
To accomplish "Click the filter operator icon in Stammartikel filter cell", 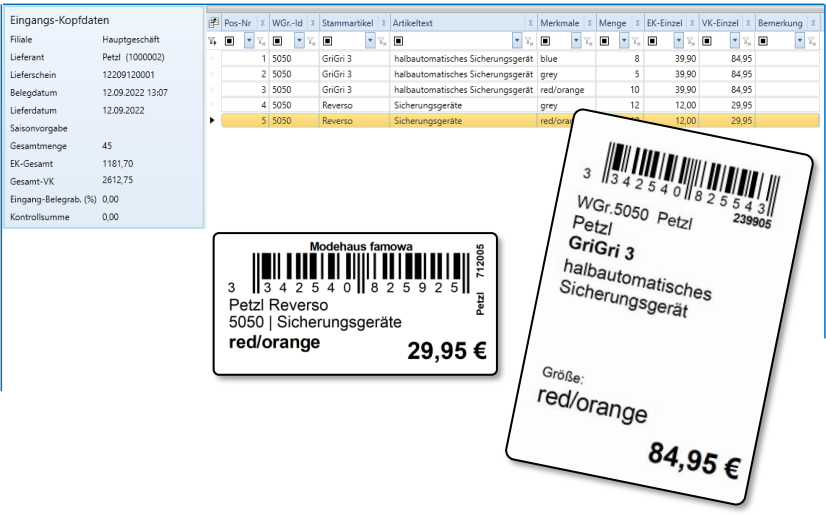I will point(328,41).
